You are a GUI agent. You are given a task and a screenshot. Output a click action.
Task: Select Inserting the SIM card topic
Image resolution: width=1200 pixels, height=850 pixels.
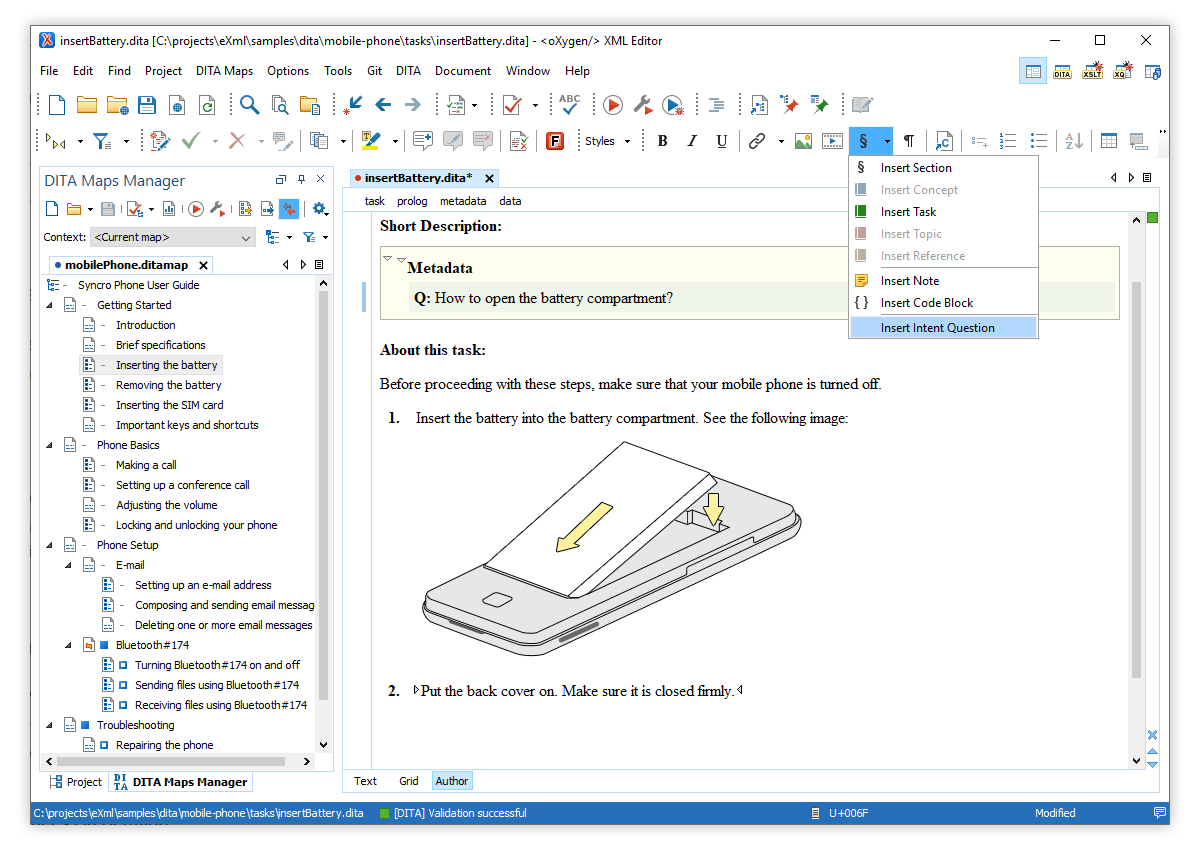pos(170,405)
